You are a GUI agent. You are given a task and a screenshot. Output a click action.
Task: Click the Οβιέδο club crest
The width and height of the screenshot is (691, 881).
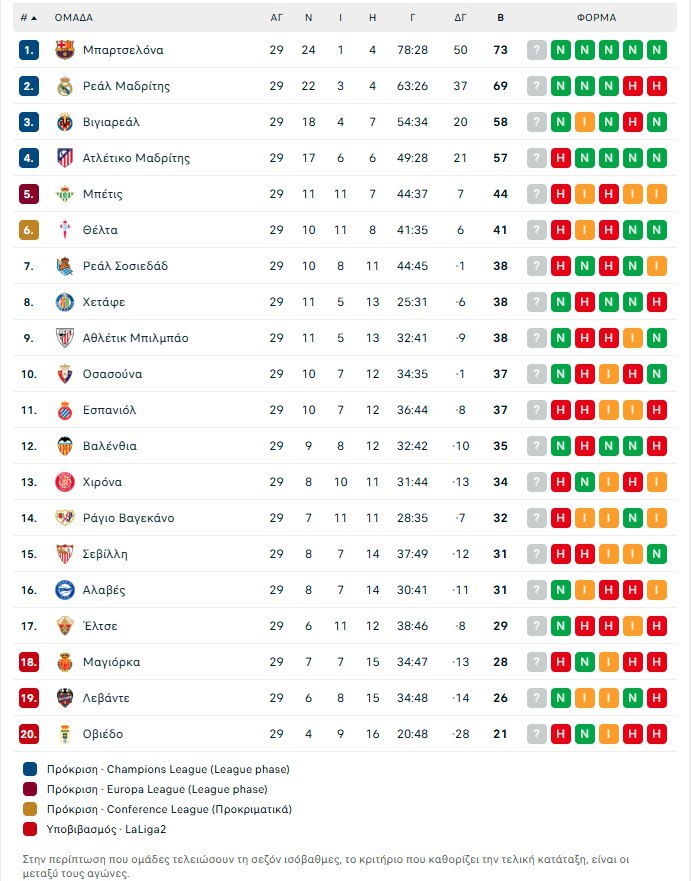pos(65,734)
